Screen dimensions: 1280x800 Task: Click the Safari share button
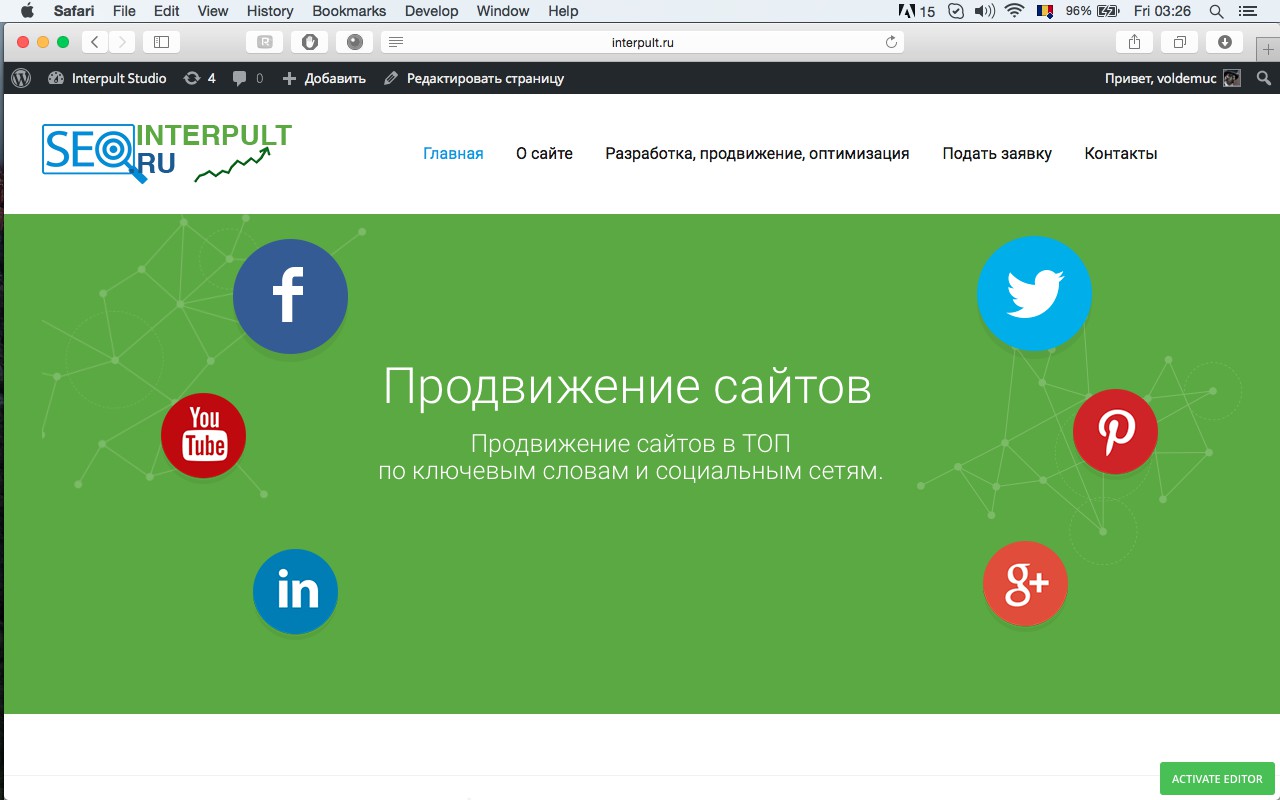1134,42
